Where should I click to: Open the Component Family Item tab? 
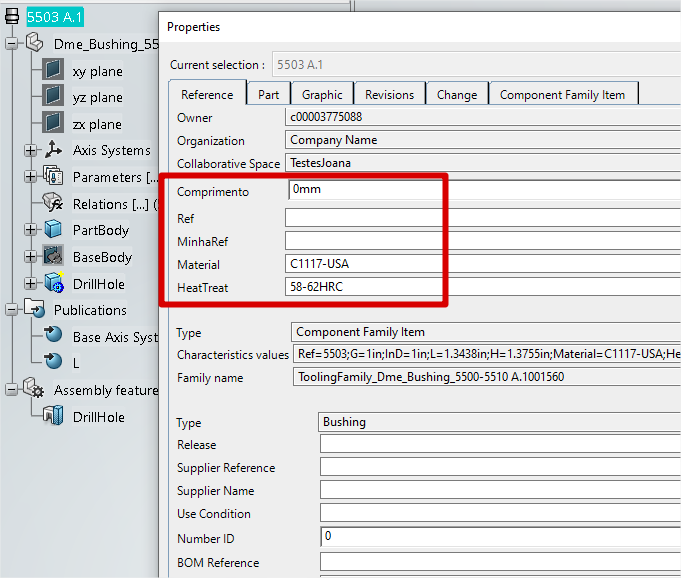(562, 94)
